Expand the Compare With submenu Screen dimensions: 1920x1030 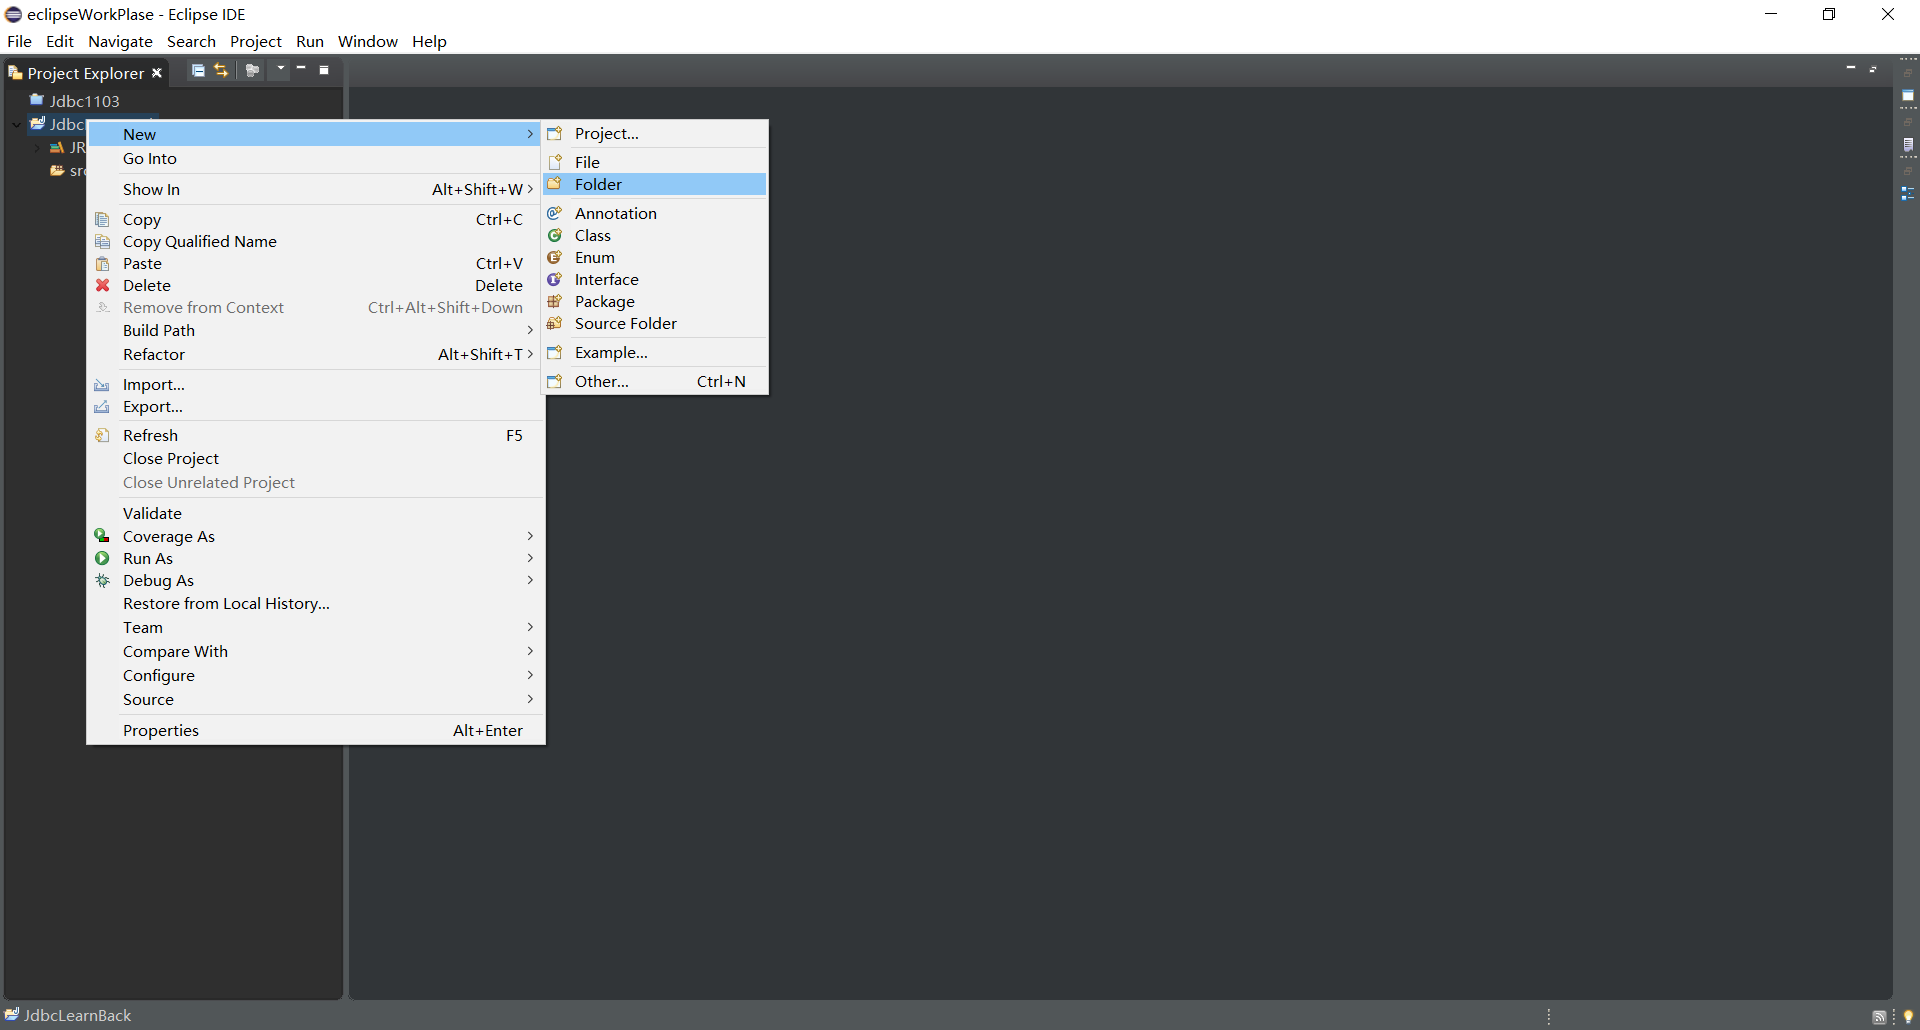coord(315,651)
